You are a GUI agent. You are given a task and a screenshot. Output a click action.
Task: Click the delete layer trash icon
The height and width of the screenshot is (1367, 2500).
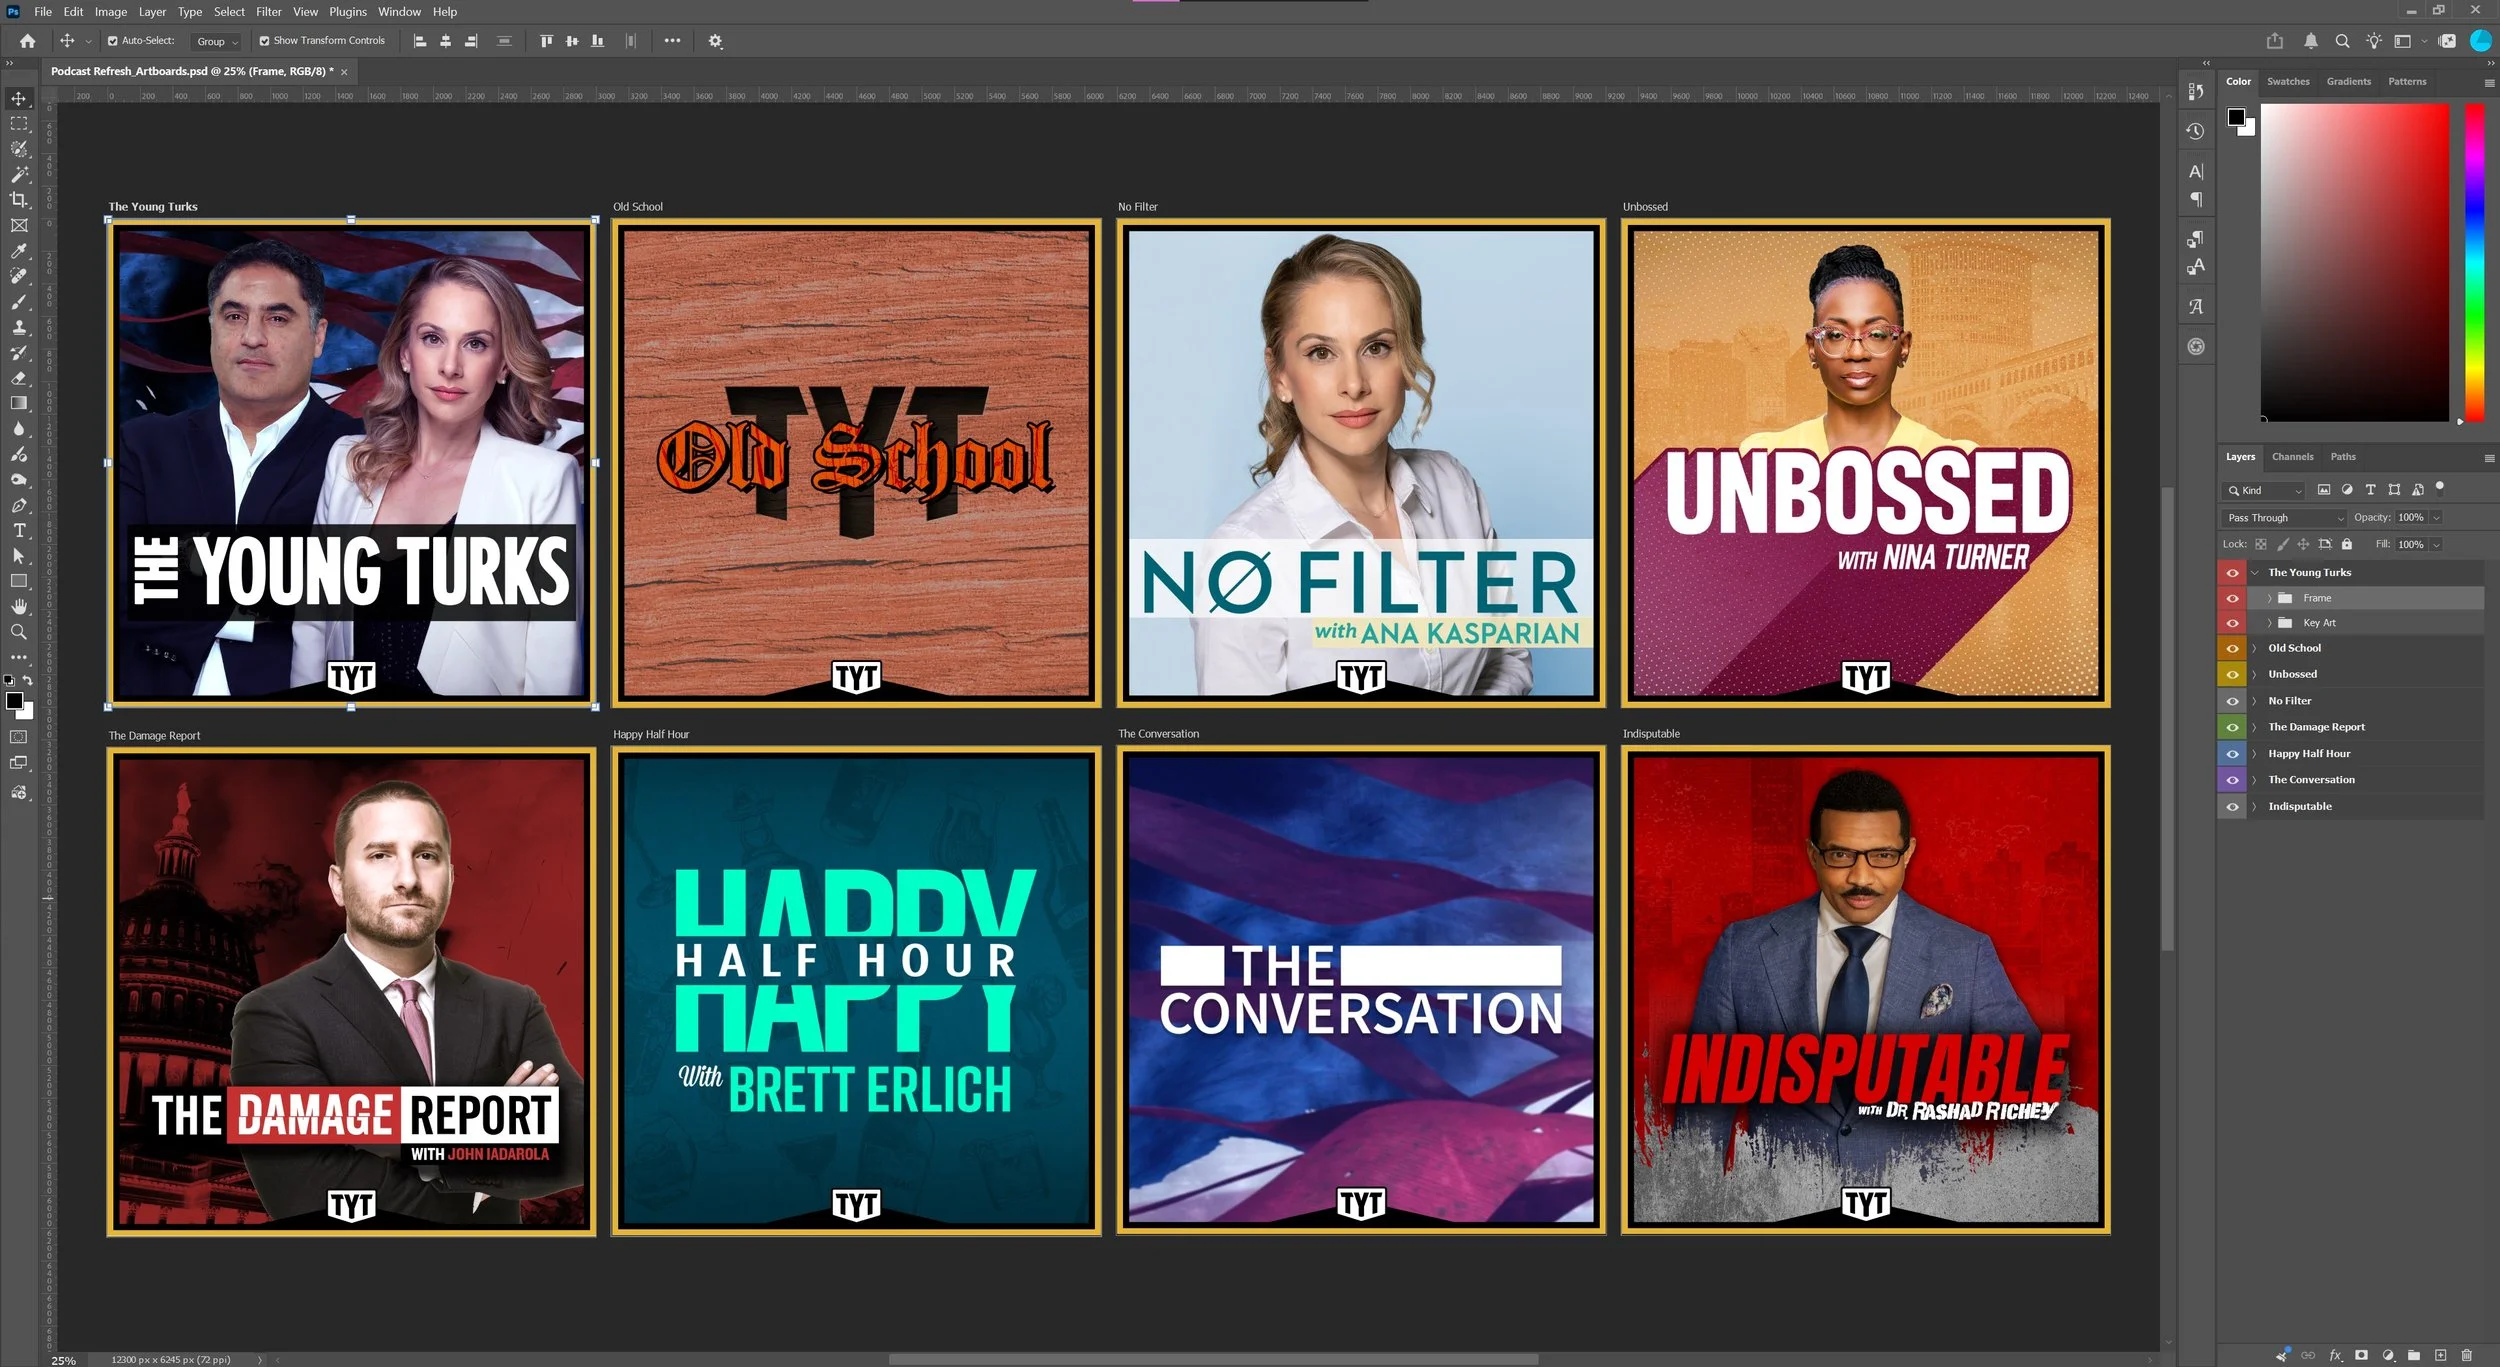coord(2467,1355)
